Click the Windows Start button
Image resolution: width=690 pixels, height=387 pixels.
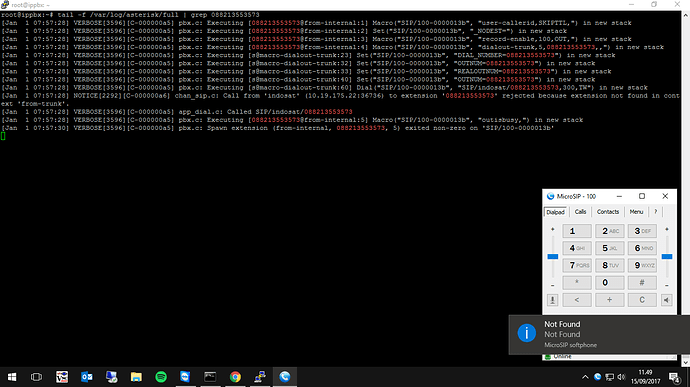click(12, 377)
